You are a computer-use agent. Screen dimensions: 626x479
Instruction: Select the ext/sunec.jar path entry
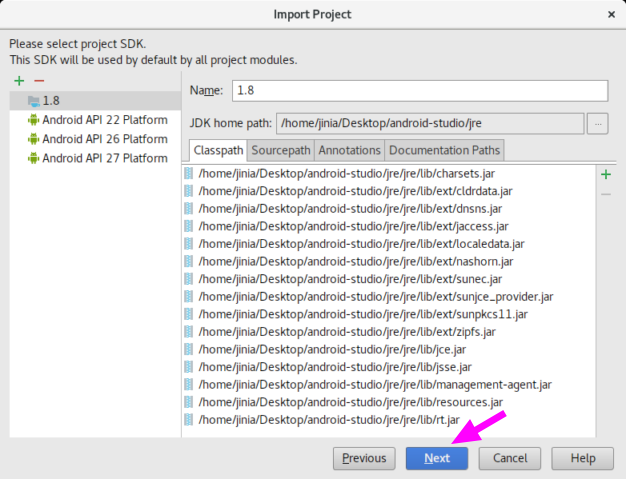pyautogui.click(x=389, y=279)
